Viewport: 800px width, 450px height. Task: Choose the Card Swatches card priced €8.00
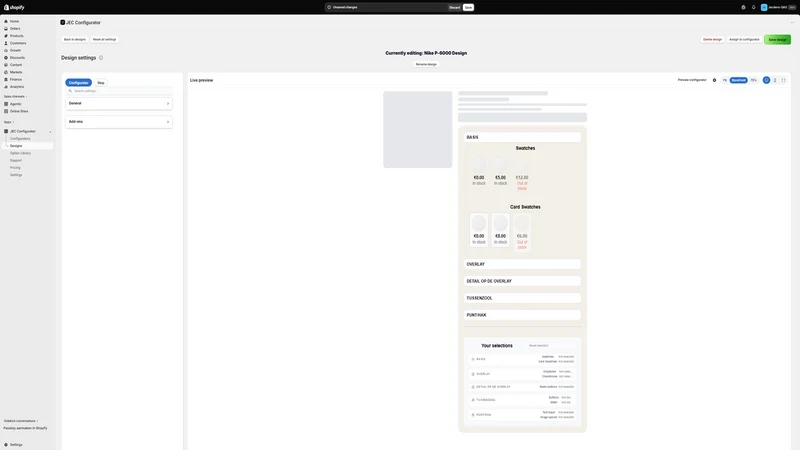point(501,230)
